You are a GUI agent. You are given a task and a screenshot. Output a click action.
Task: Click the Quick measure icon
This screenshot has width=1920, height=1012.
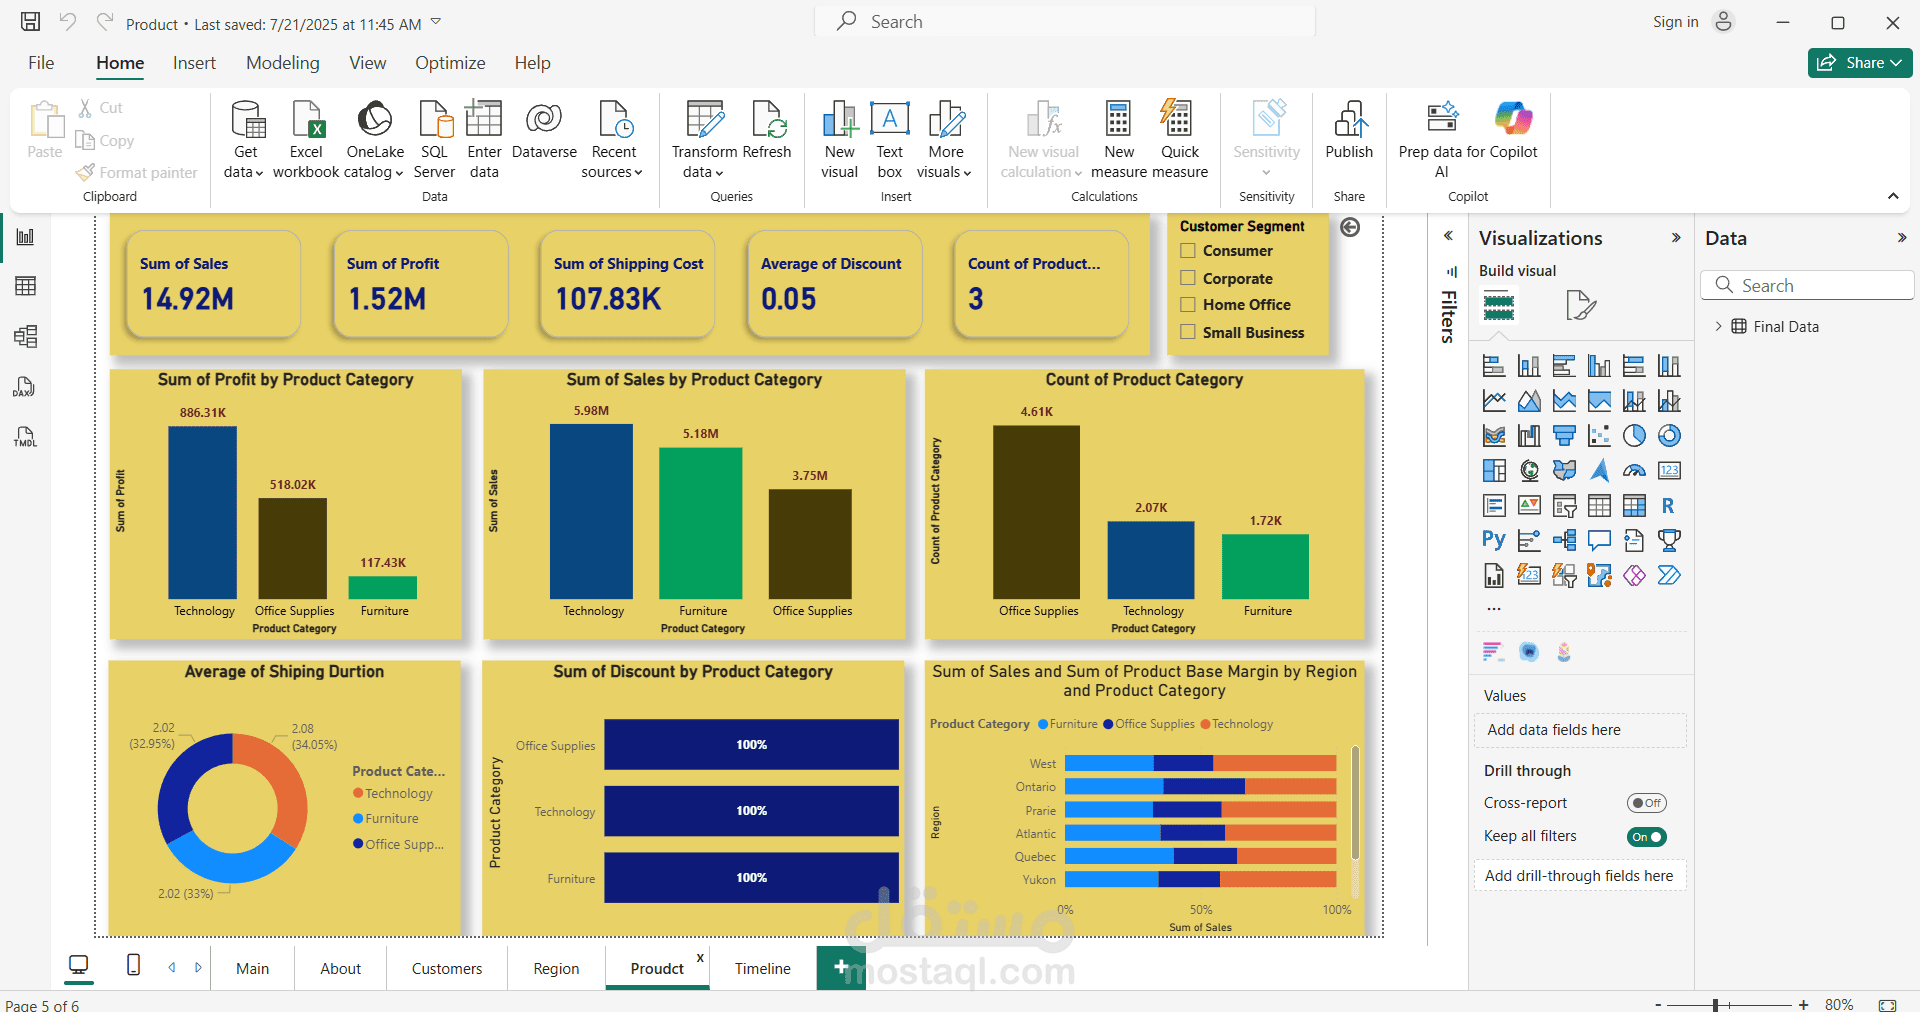point(1179,120)
